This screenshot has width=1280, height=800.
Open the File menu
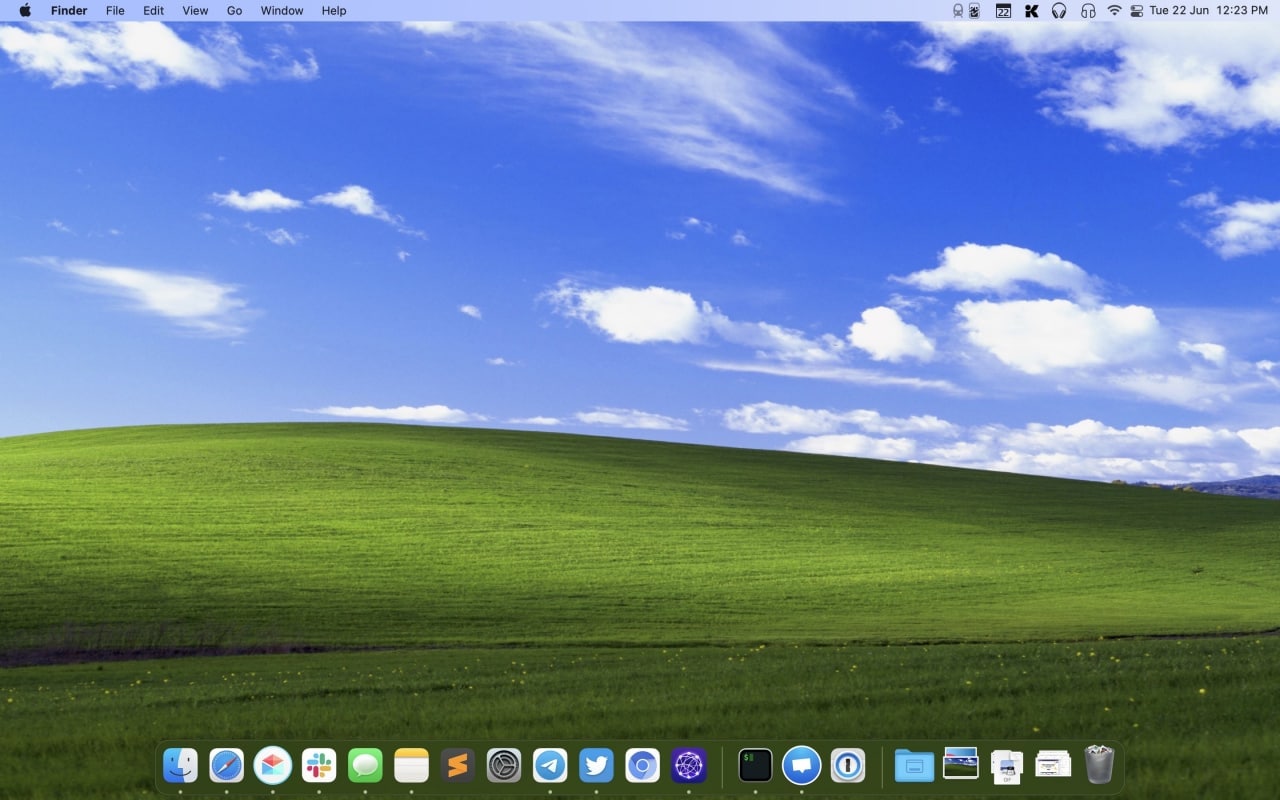[115, 11]
